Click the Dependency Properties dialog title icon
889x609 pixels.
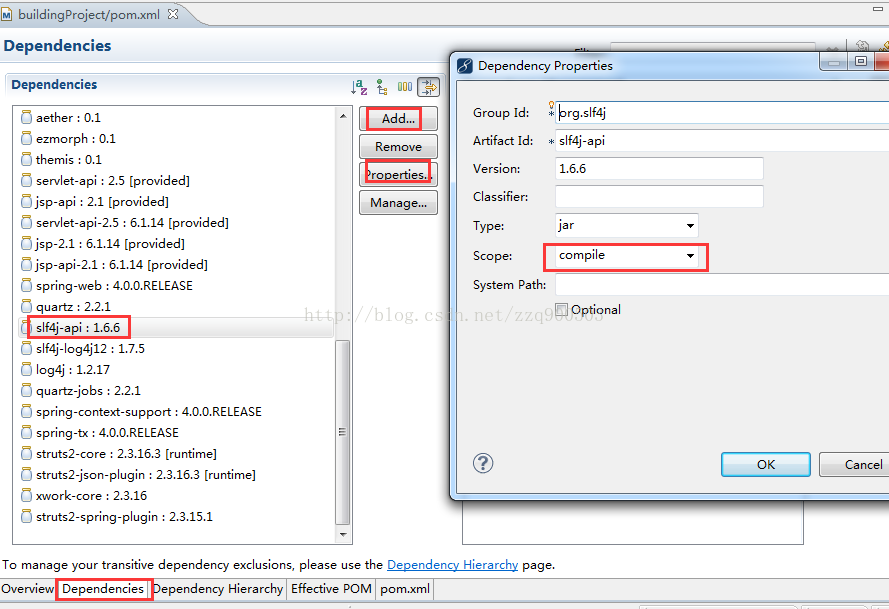tap(465, 66)
